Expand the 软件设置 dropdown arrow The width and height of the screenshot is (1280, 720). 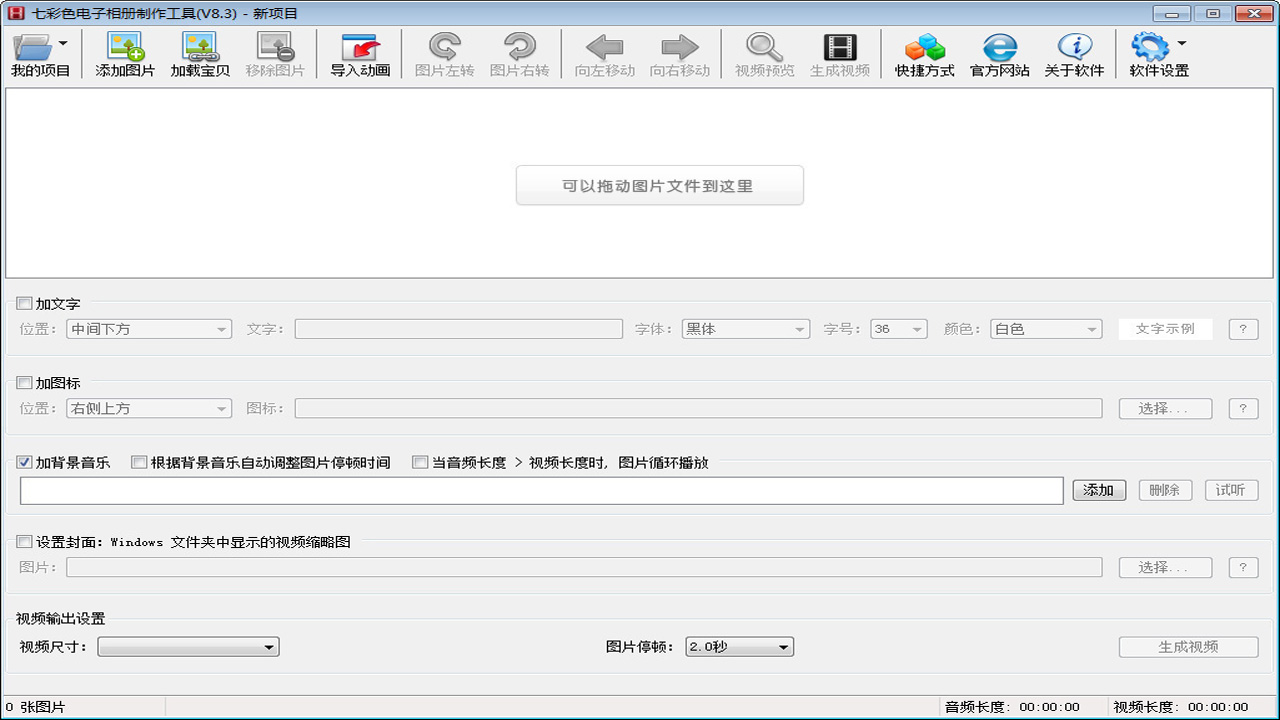[1181, 44]
